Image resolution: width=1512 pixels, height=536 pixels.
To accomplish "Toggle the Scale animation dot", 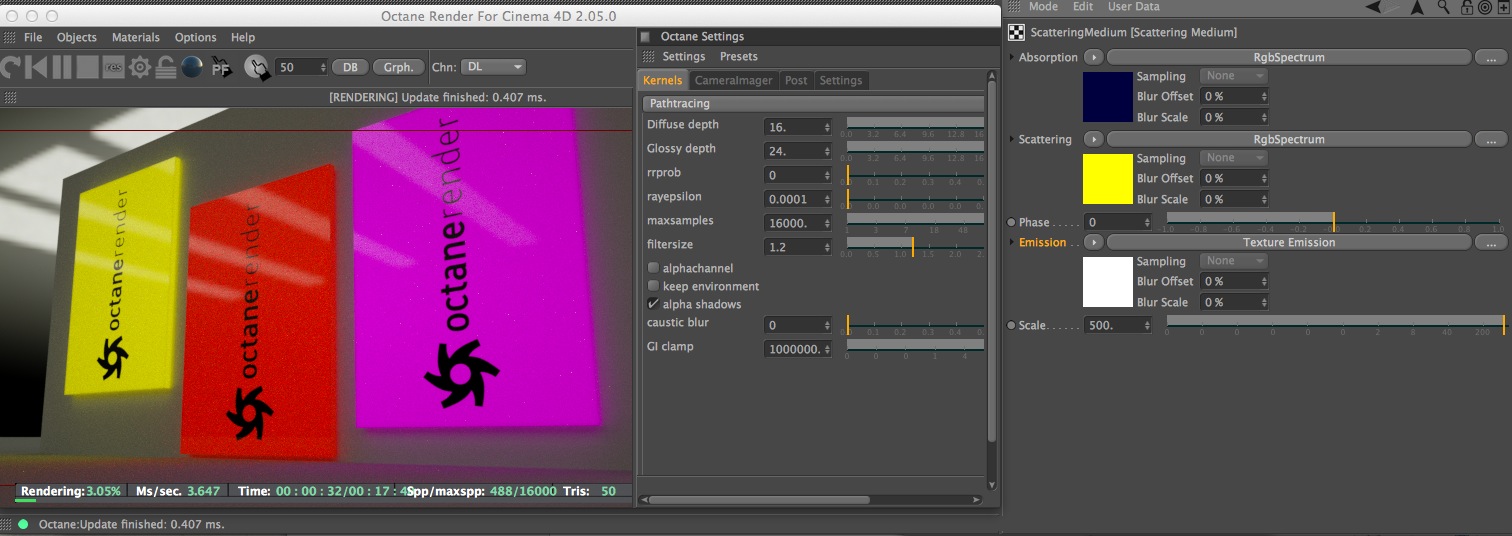I will pyautogui.click(x=1011, y=325).
